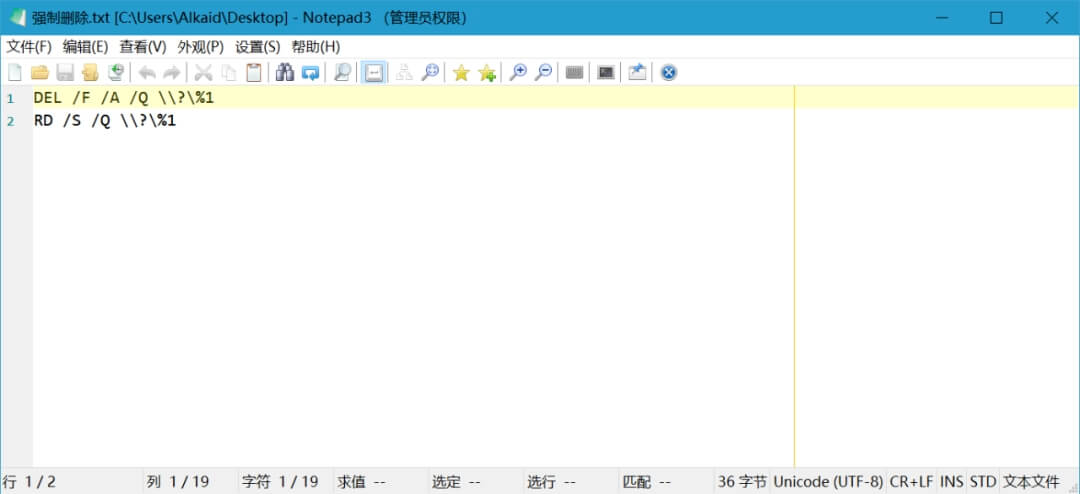Image resolution: width=1080 pixels, height=494 pixels.
Task: Zoom out using the magnifier minus icon
Action: 543,72
